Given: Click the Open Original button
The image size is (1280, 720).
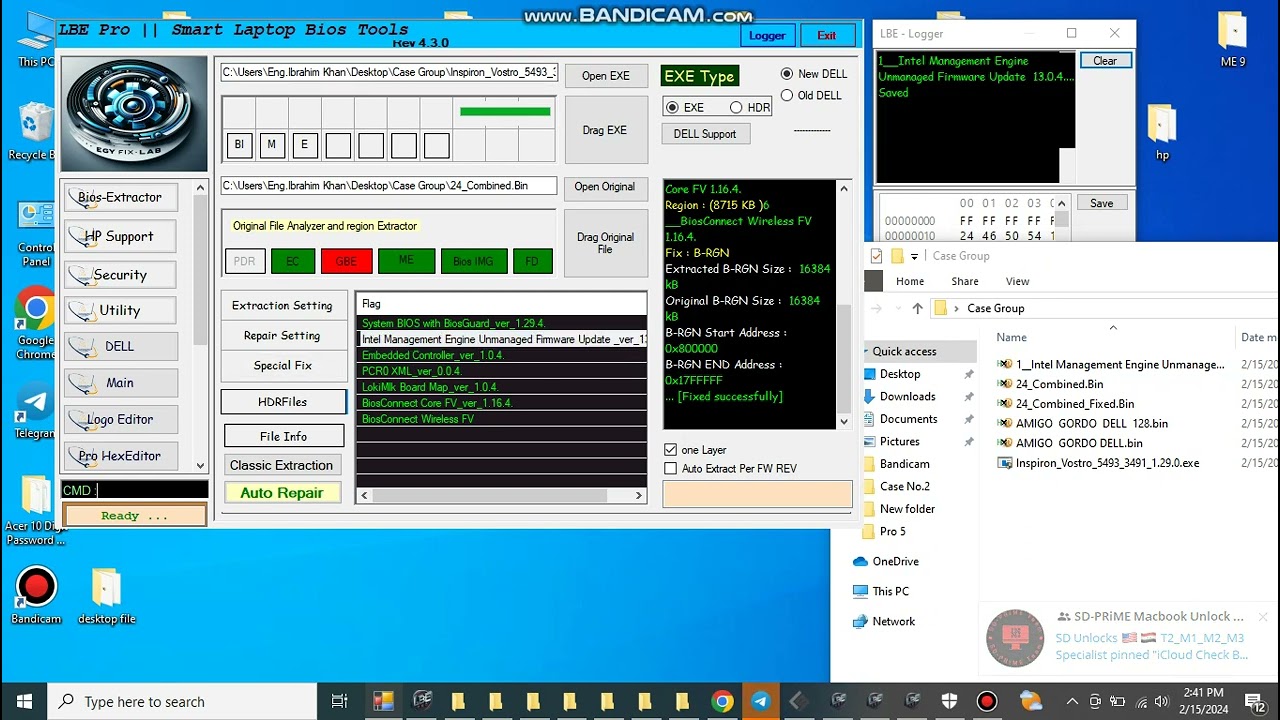Looking at the screenshot, I should coord(605,187).
